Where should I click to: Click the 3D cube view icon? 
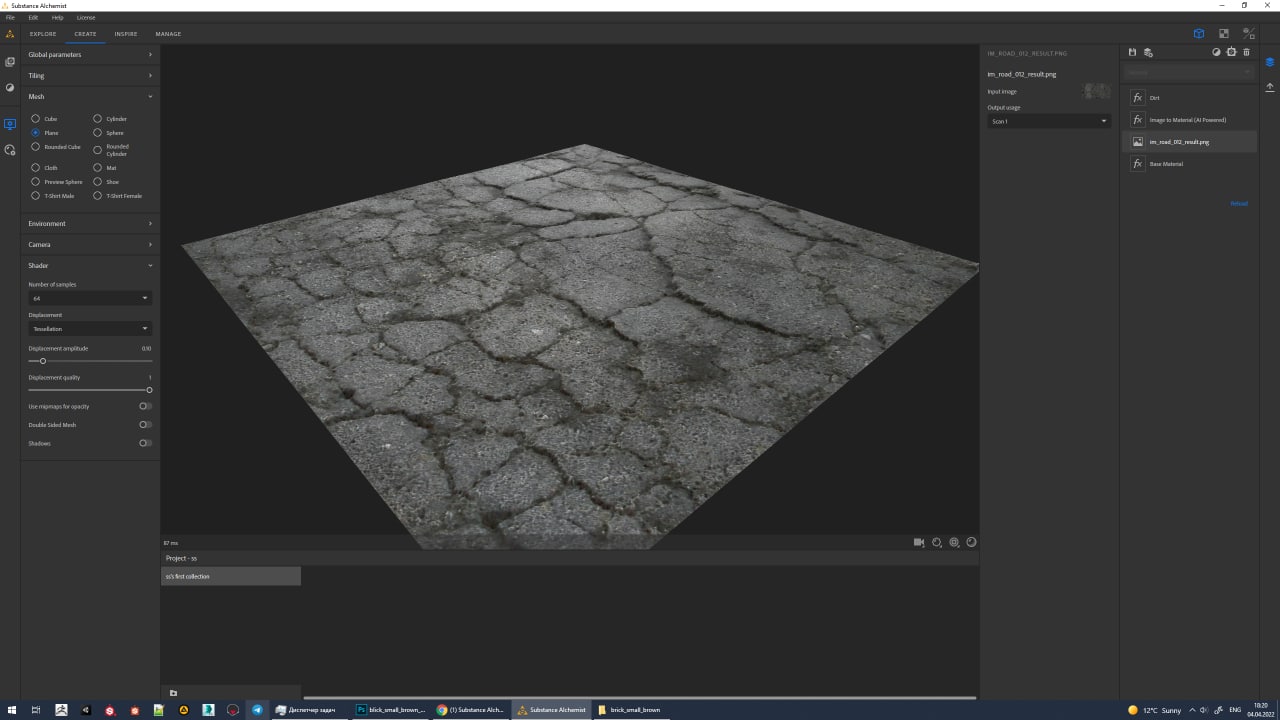pyautogui.click(x=1198, y=33)
